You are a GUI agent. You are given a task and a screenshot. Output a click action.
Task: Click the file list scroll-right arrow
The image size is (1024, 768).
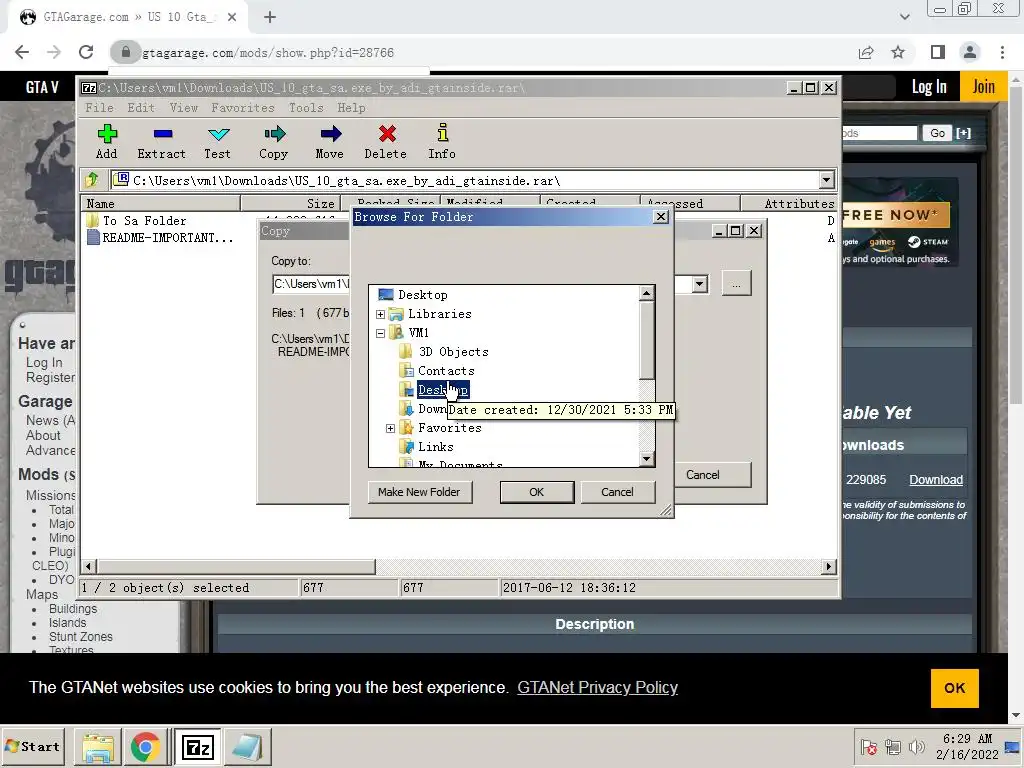pyautogui.click(x=829, y=567)
